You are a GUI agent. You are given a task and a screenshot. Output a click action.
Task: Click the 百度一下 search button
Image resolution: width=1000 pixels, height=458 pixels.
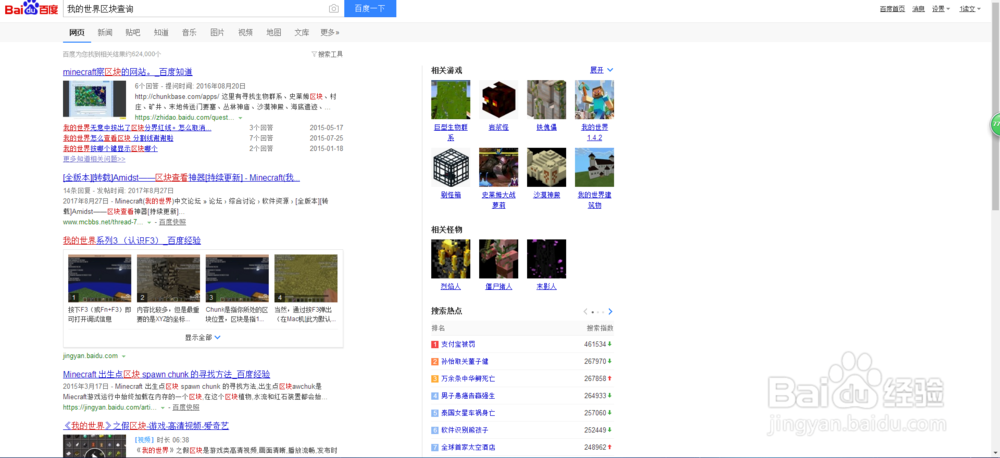(370, 8)
